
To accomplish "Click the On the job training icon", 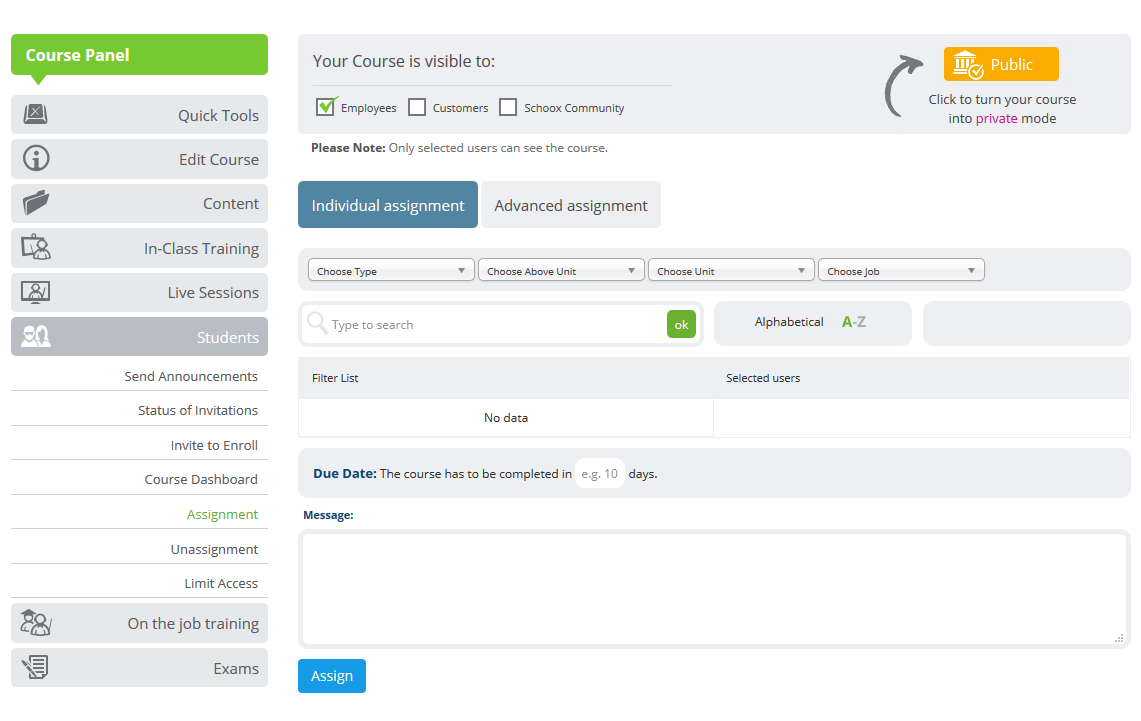I will [36, 623].
